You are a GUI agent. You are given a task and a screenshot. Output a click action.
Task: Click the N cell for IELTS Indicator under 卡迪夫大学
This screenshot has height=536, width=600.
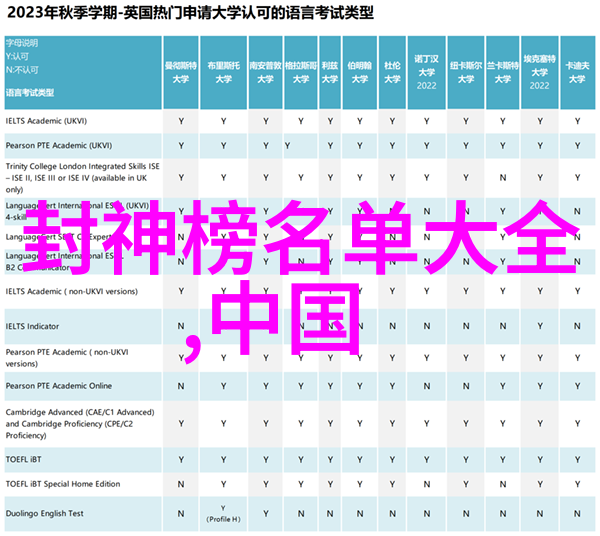click(577, 326)
